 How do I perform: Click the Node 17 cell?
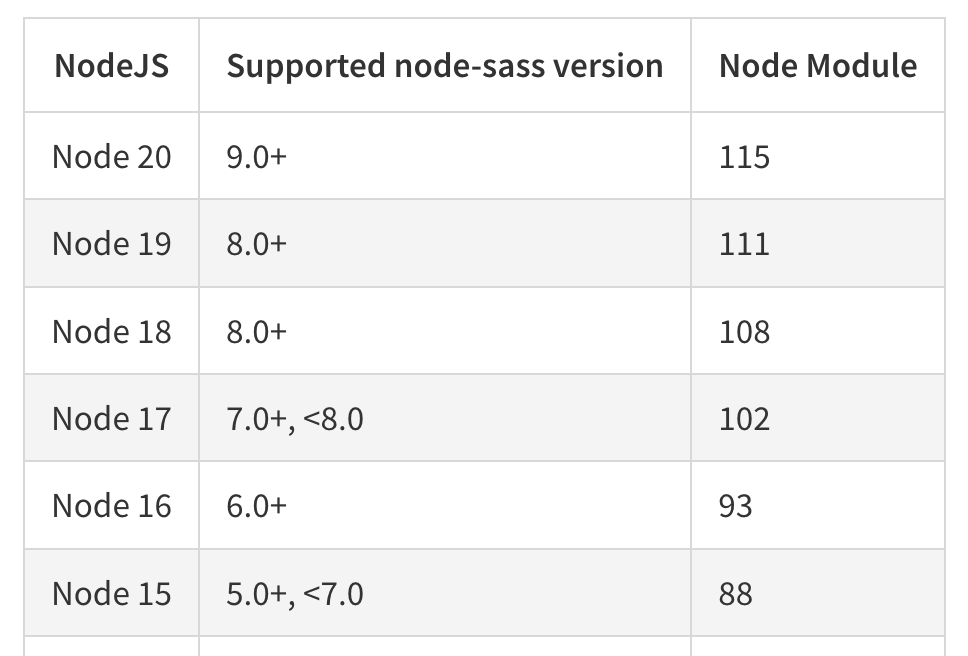(x=112, y=418)
